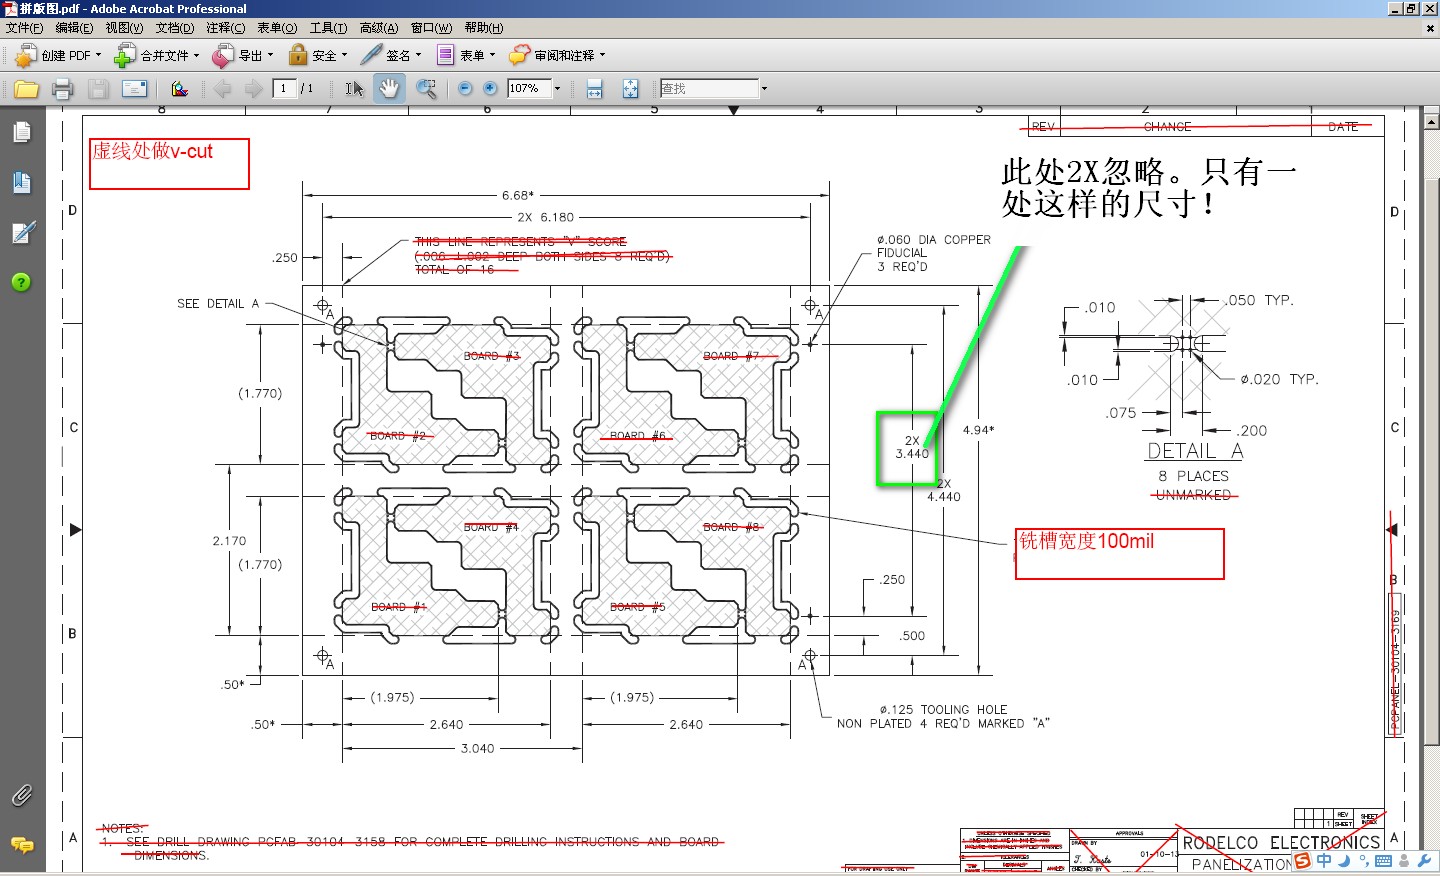Click the IME user account icon
Screen dimensions: 1440x876
(1404, 861)
